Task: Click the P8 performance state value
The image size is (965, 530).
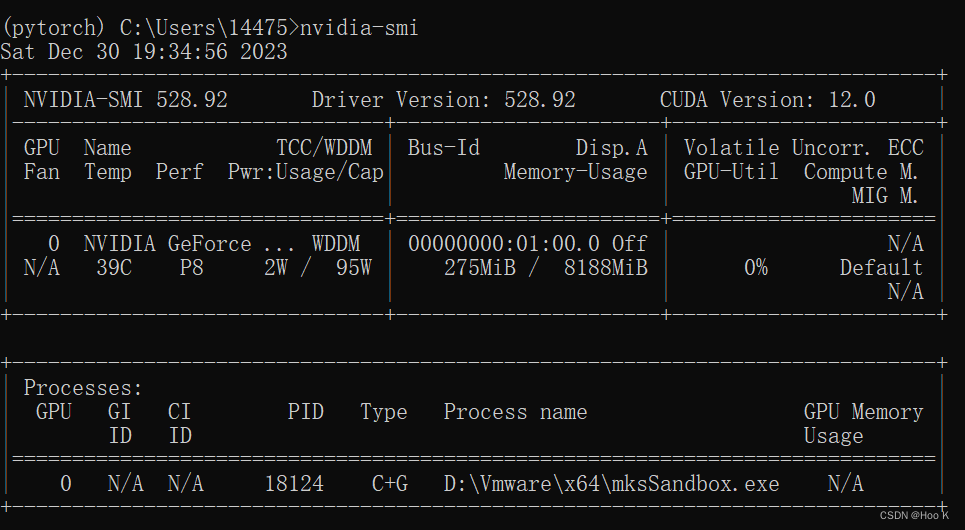Action: 191,268
